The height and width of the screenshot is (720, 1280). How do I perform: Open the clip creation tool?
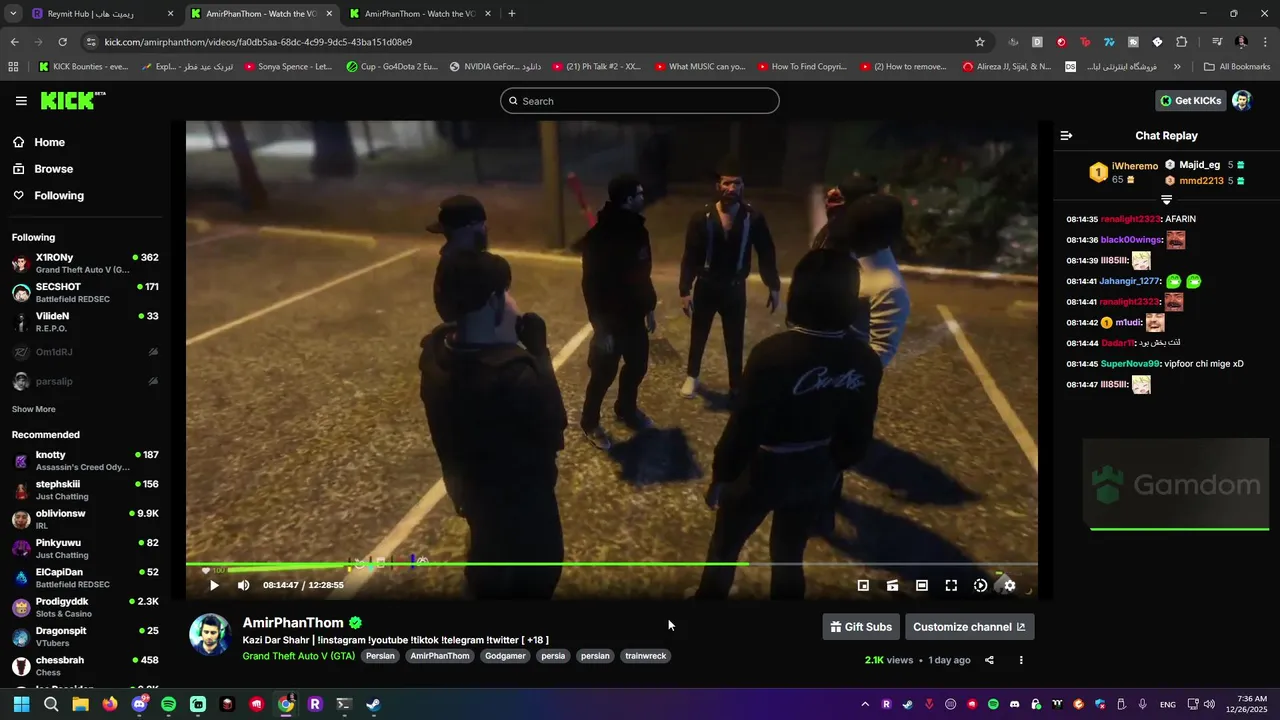pos(892,585)
